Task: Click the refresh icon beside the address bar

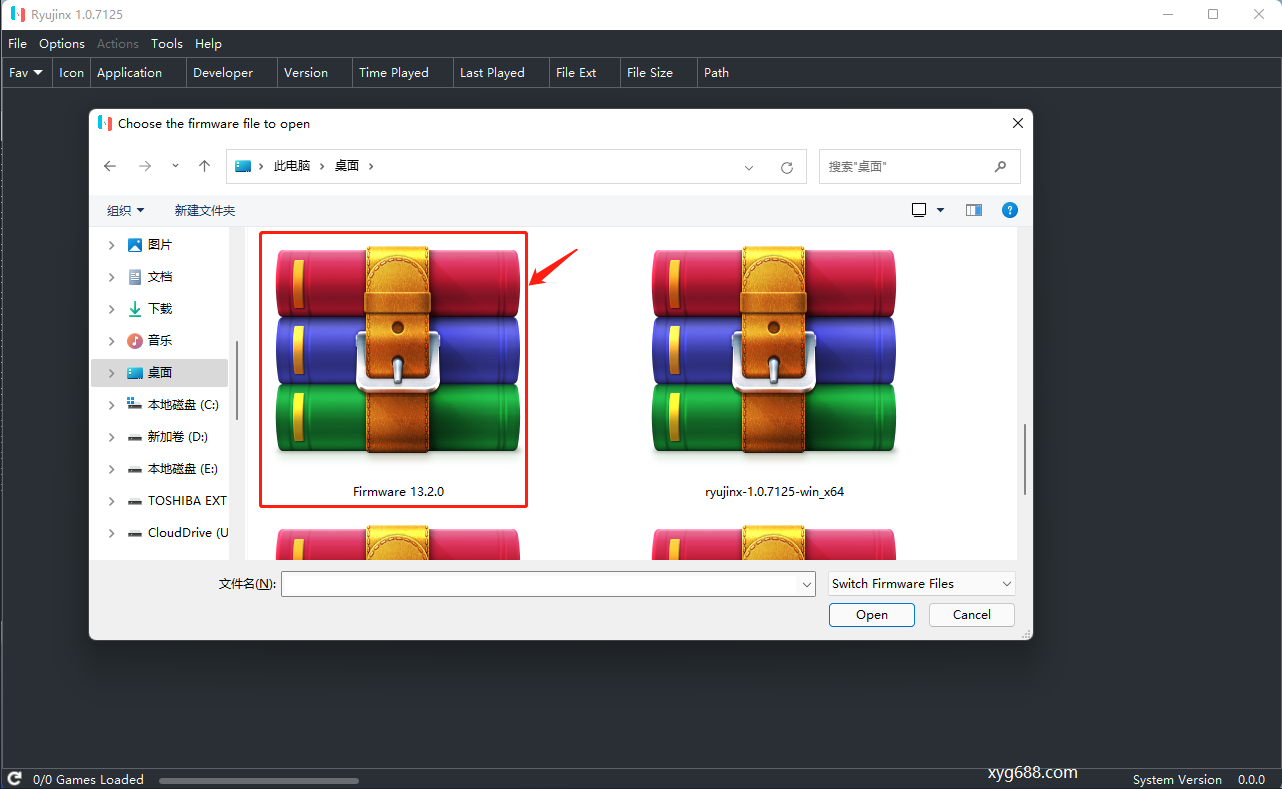Action: pos(787,167)
